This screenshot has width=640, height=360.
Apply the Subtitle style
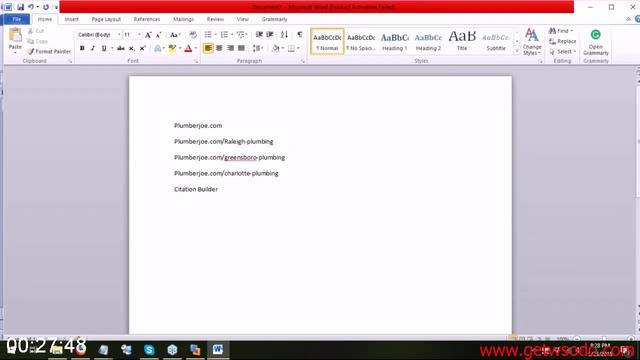[496, 41]
